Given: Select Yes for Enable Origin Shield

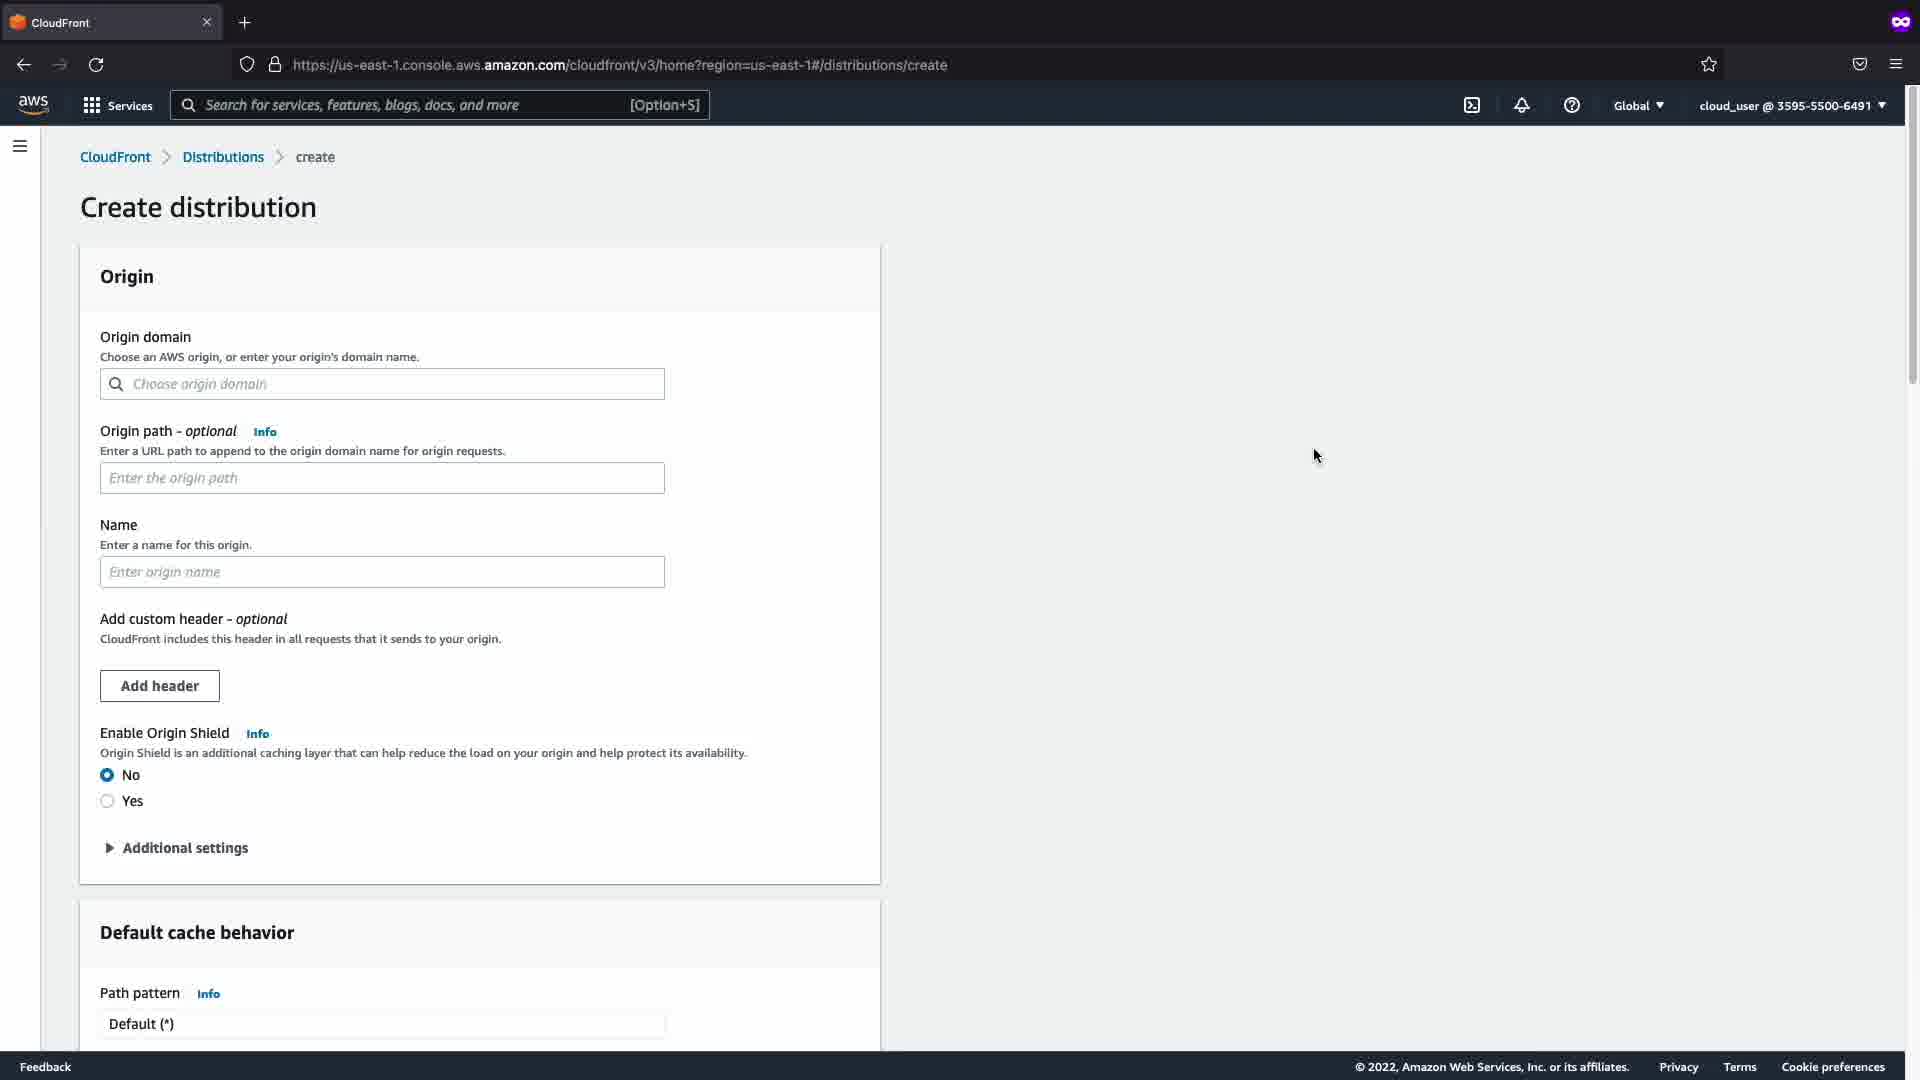Looking at the screenshot, I should coord(107,801).
